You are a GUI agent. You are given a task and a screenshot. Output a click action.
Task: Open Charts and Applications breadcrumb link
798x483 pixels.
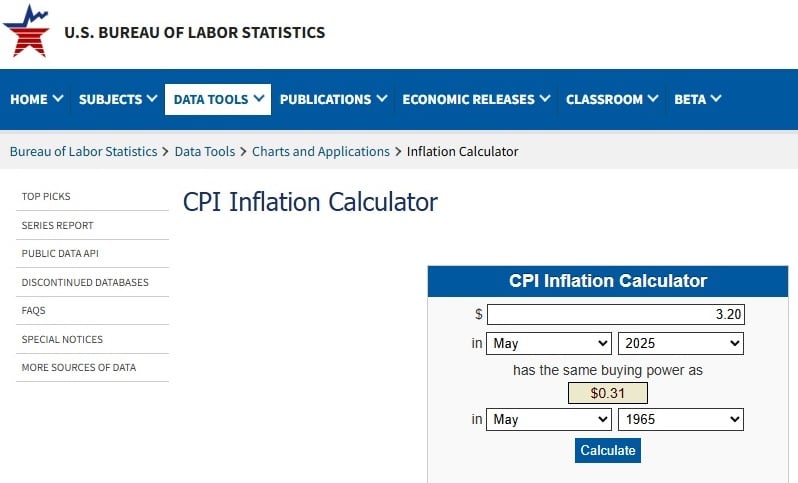320,152
